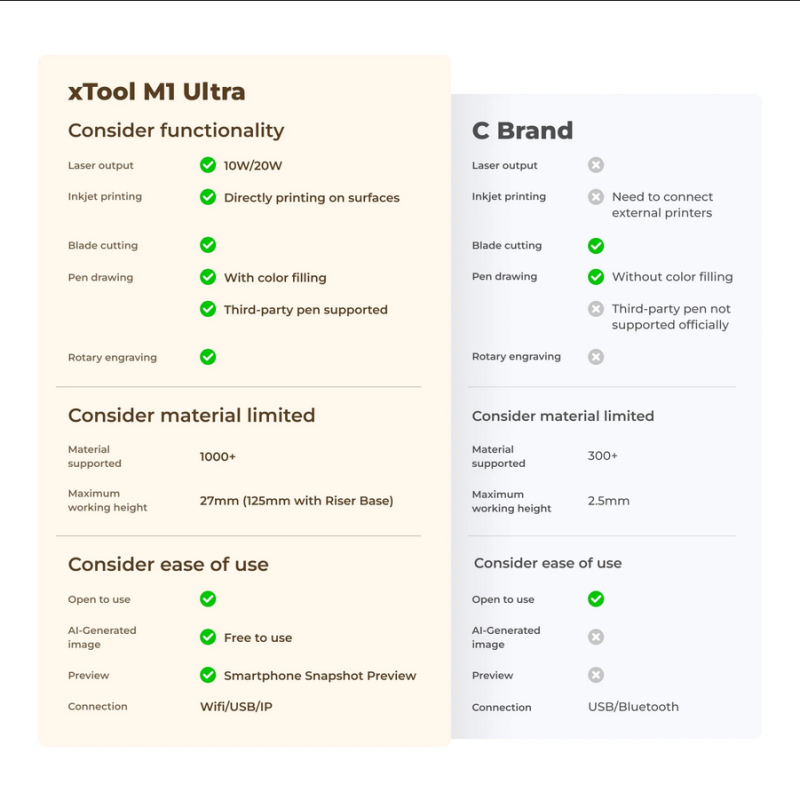Image resolution: width=800 pixels, height=800 pixels.
Task: Click the green check beside "10W/20W"
Action: (208, 165)
